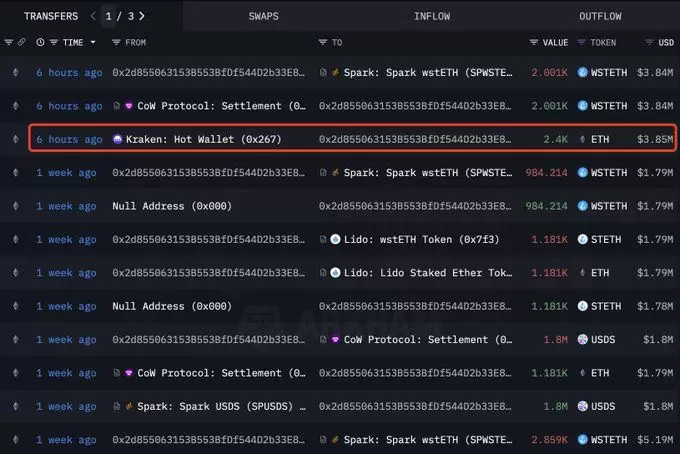
Task: Open Spark wstETH recipient in $5.19M row
Action: (x=428, y=440)
